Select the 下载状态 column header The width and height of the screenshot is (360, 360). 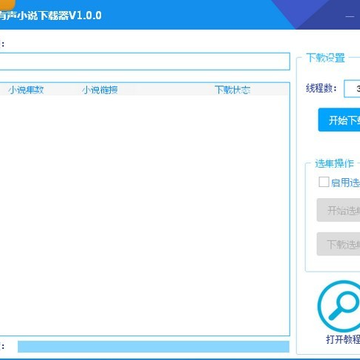[232, 90]
